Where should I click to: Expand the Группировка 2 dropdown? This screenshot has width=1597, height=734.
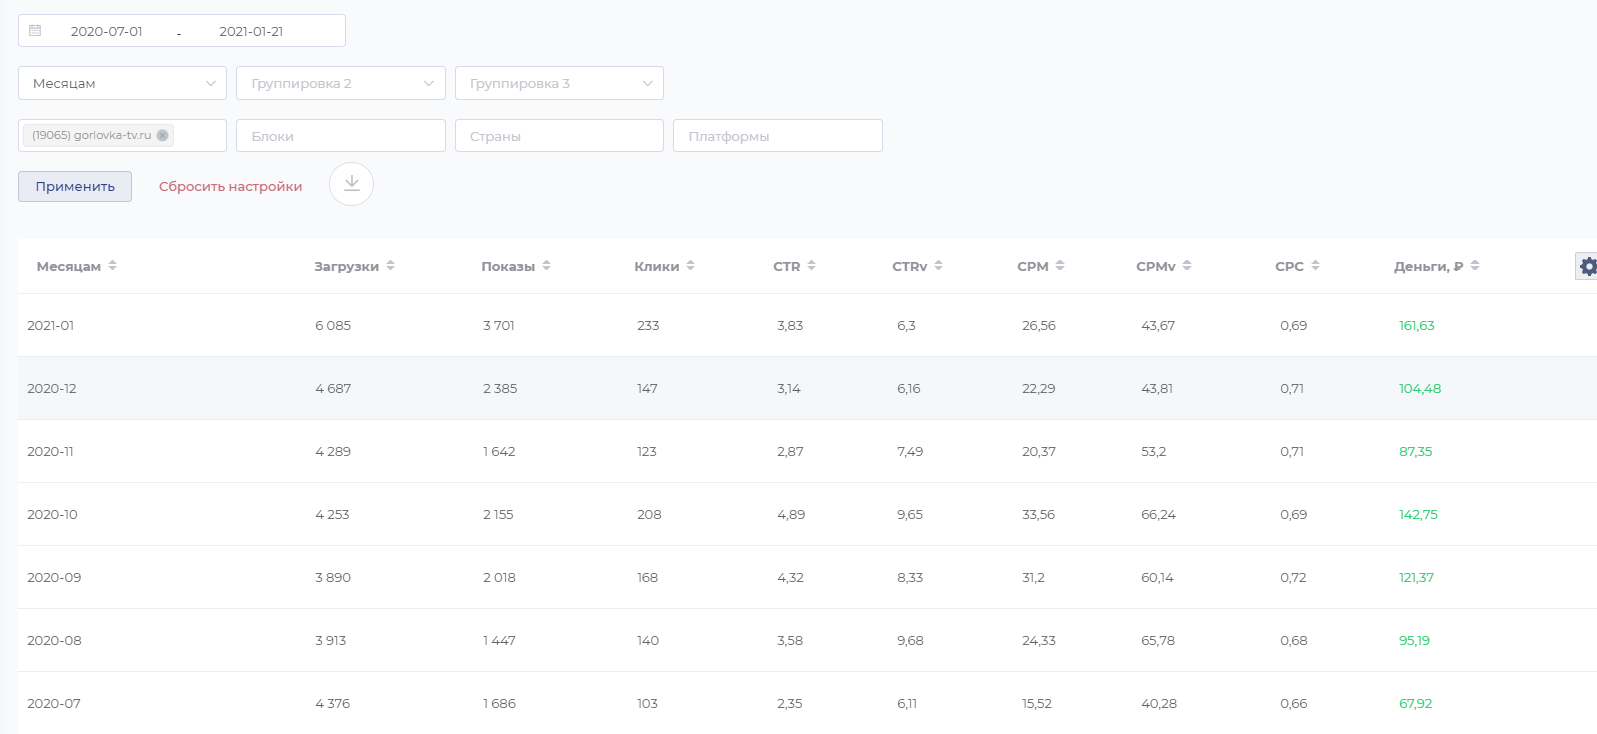[340, 83]
